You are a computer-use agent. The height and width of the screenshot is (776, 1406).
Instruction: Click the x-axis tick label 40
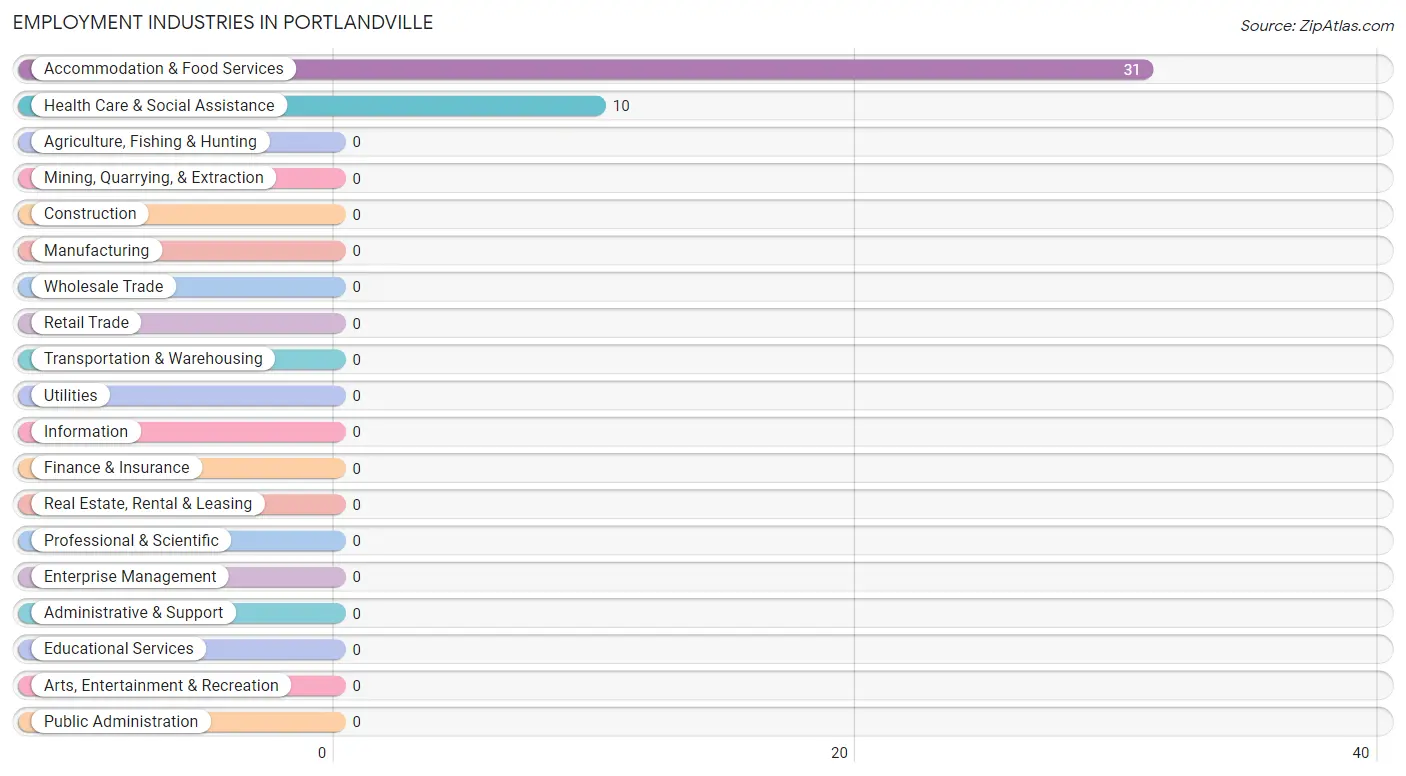[x=1361, y=753]
